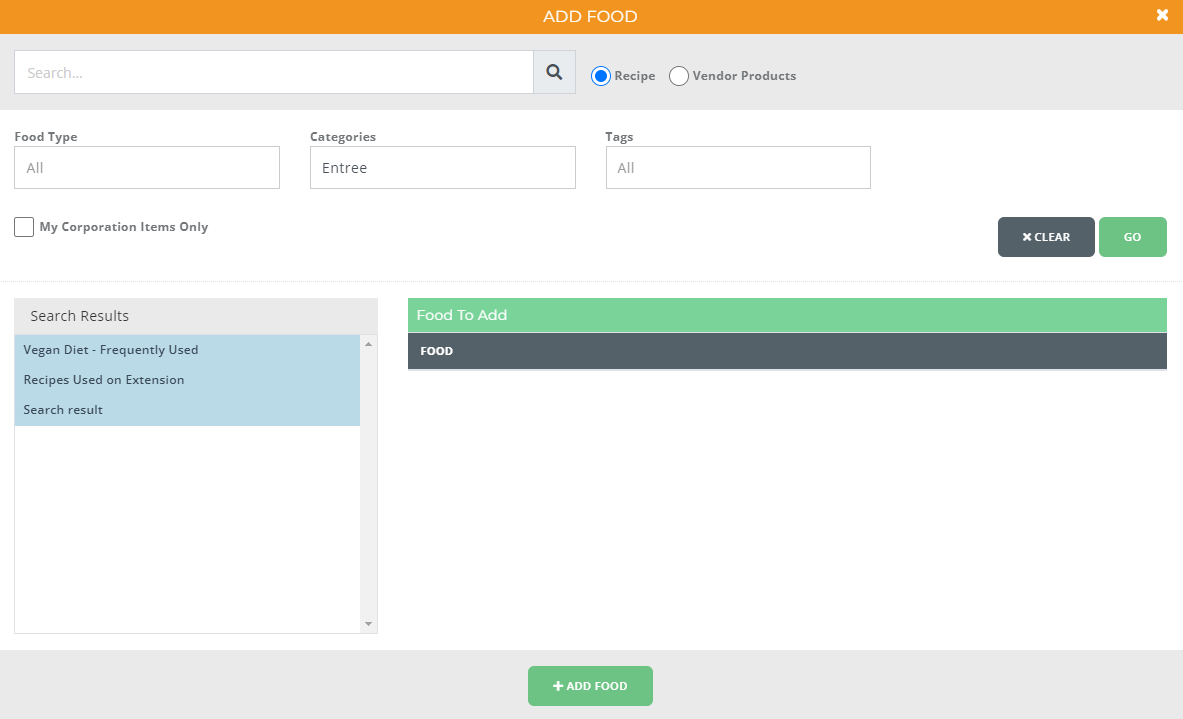This screenshot has width=1183, height=719.
Task: Select Recipes Used on Extension result
Action: pyautogui.click(x=103, y=380)
